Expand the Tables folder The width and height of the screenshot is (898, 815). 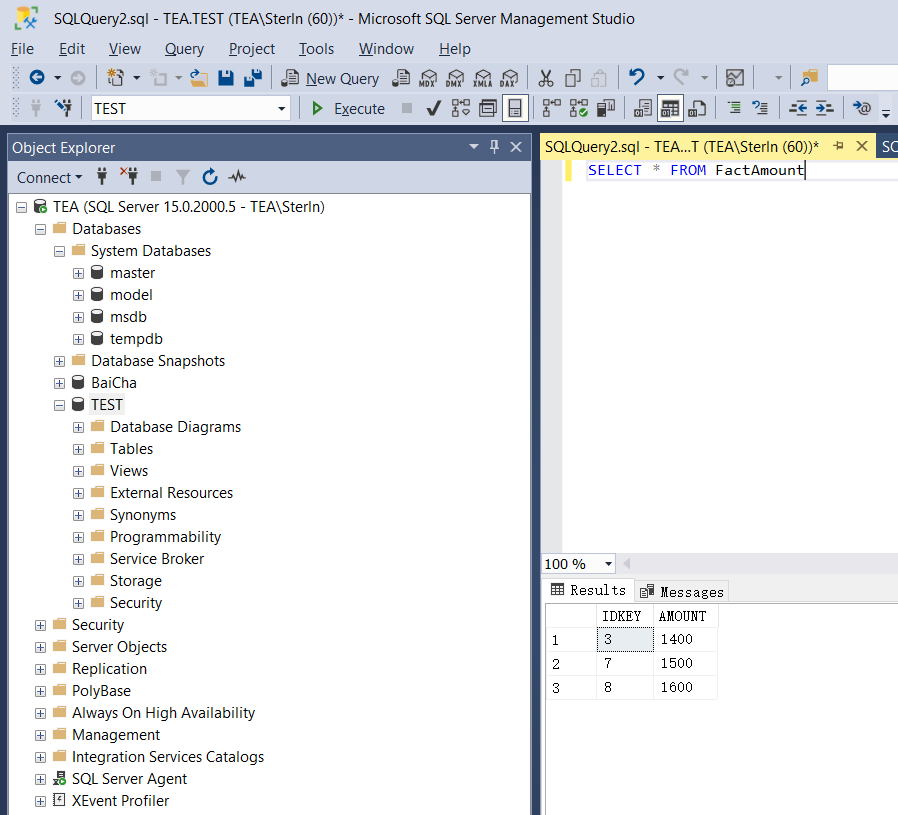78,450
